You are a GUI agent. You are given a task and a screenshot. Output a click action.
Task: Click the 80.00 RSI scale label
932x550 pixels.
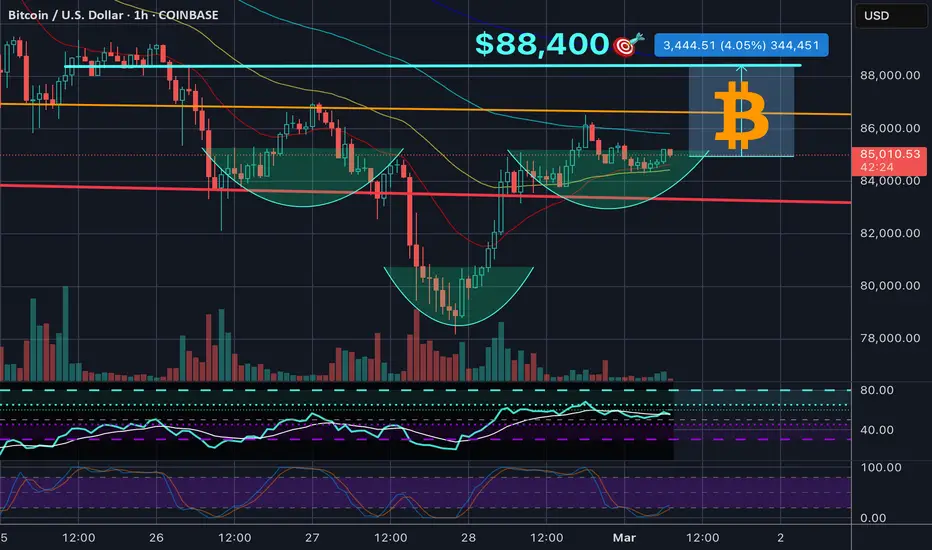[877, 390]
